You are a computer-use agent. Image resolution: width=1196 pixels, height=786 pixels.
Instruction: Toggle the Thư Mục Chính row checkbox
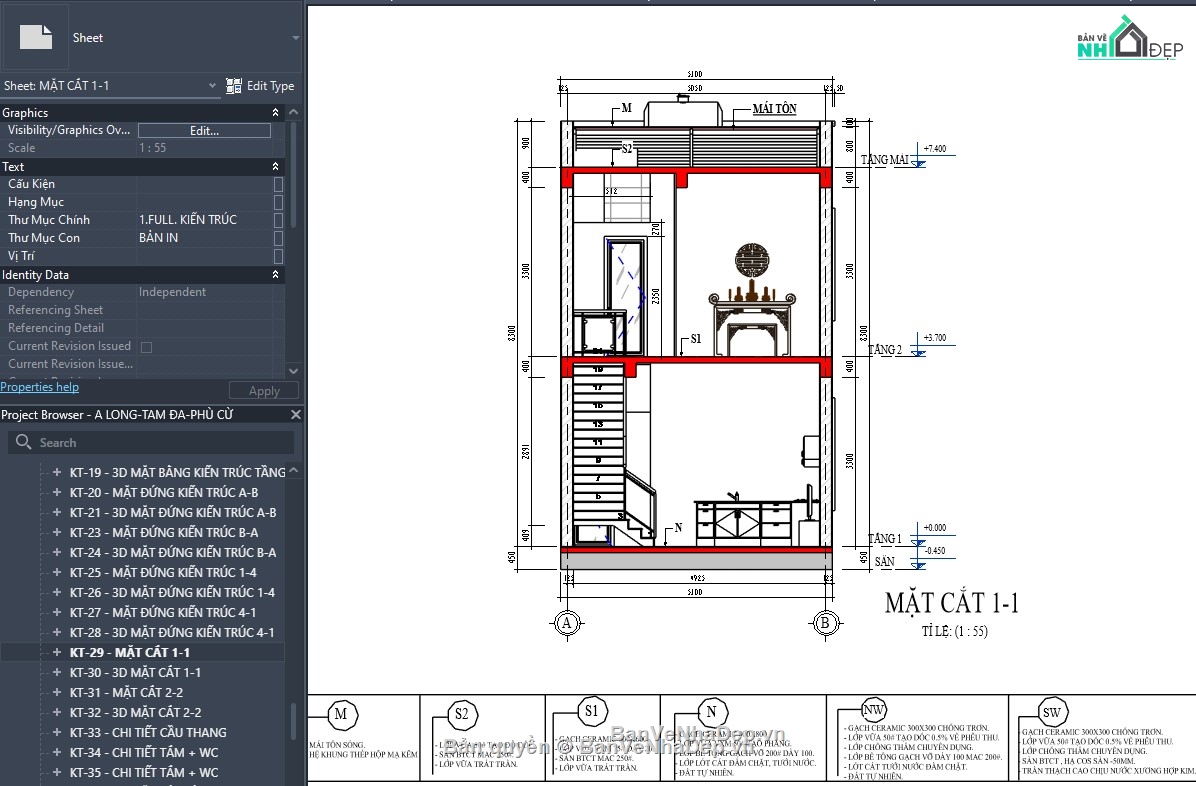[278, 220]
